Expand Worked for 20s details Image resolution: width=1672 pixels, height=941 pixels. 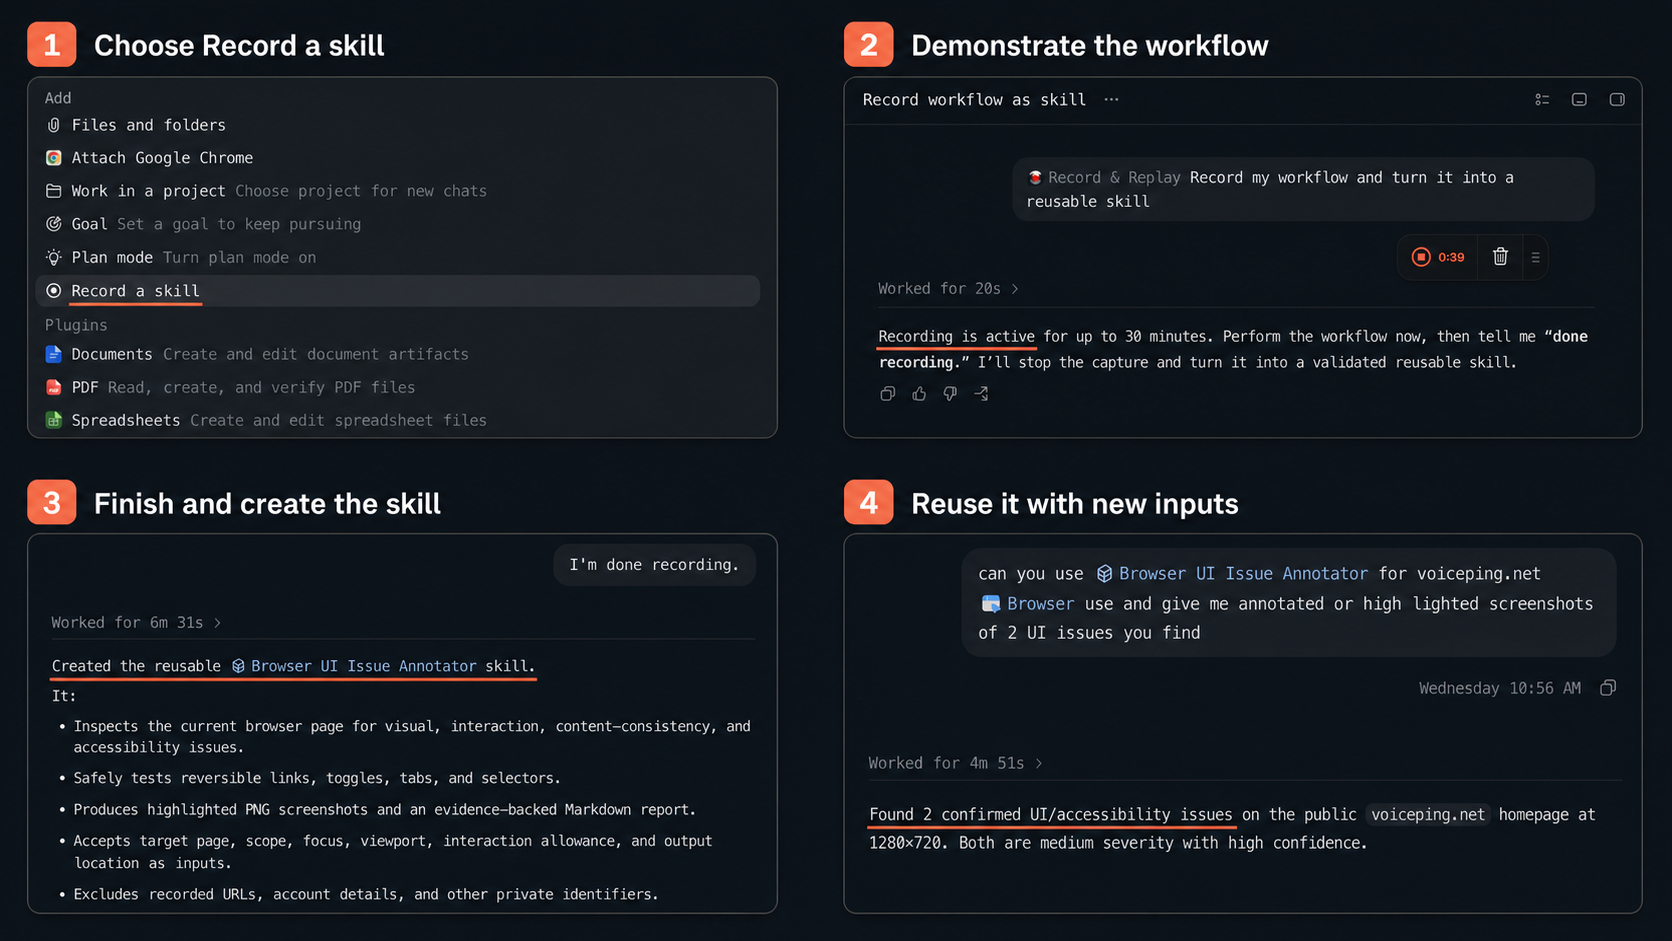(948, 289)
